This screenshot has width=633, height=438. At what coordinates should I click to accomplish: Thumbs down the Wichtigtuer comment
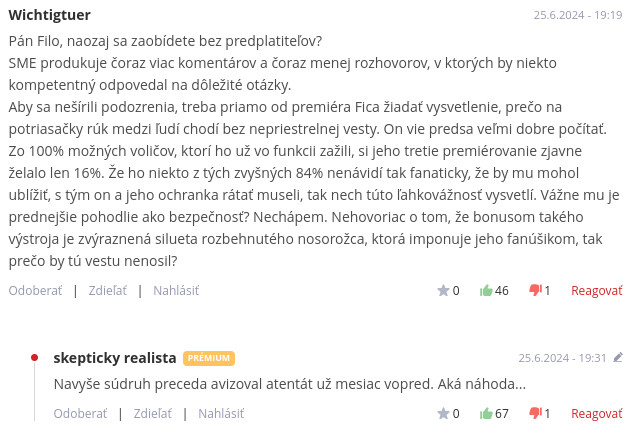coord(535,291)
